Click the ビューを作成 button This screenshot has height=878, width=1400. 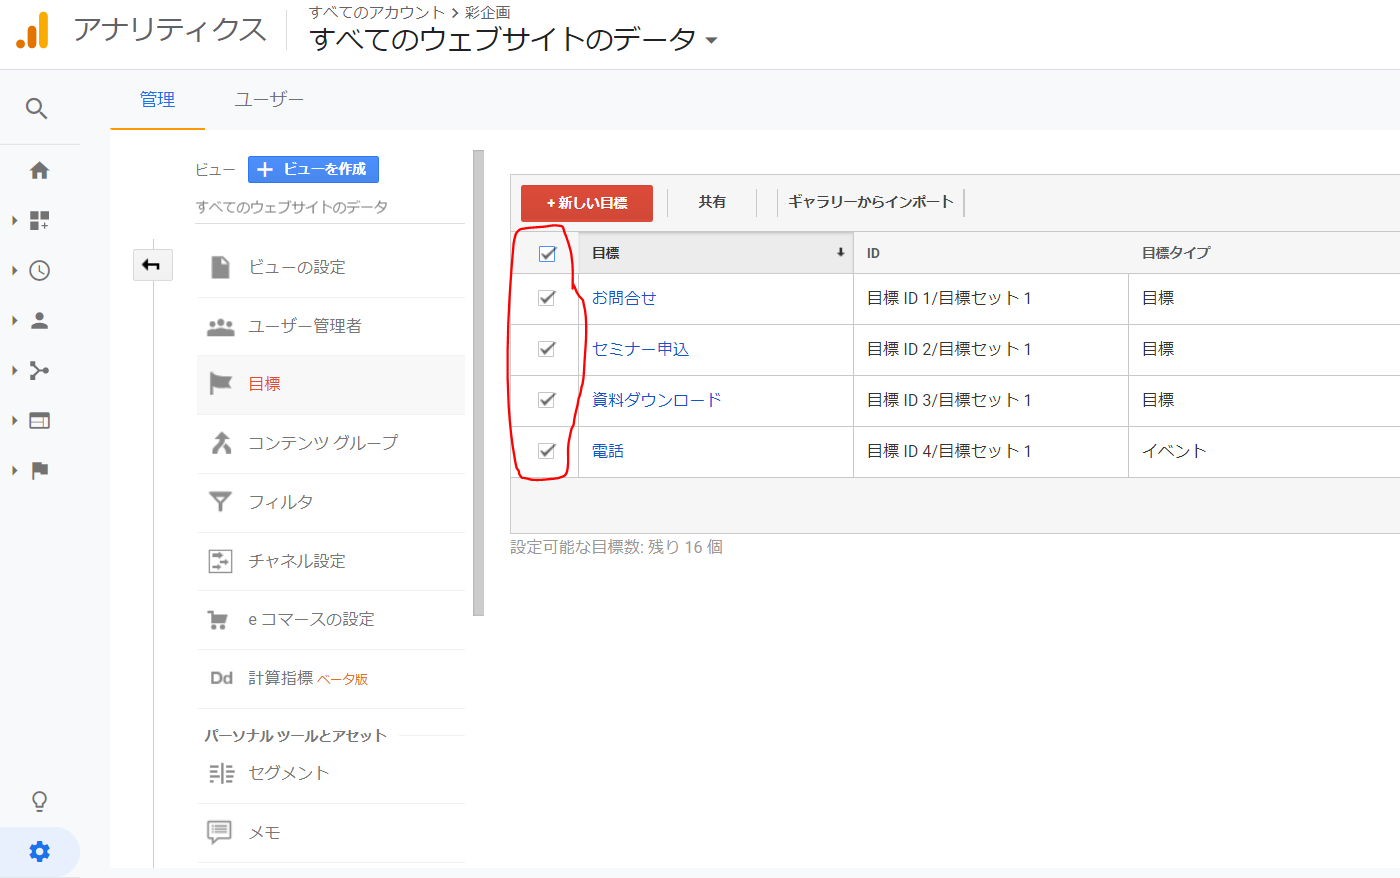pos(313,169)
